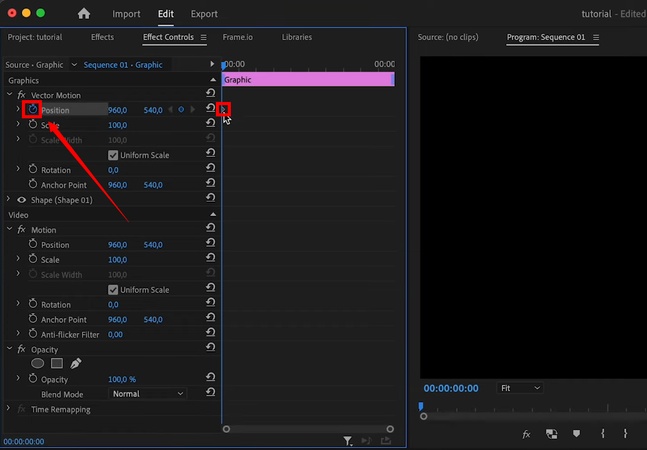
Task: Toggle Rotation stopwatch under Vector Motion
Action: click(32, 170)
